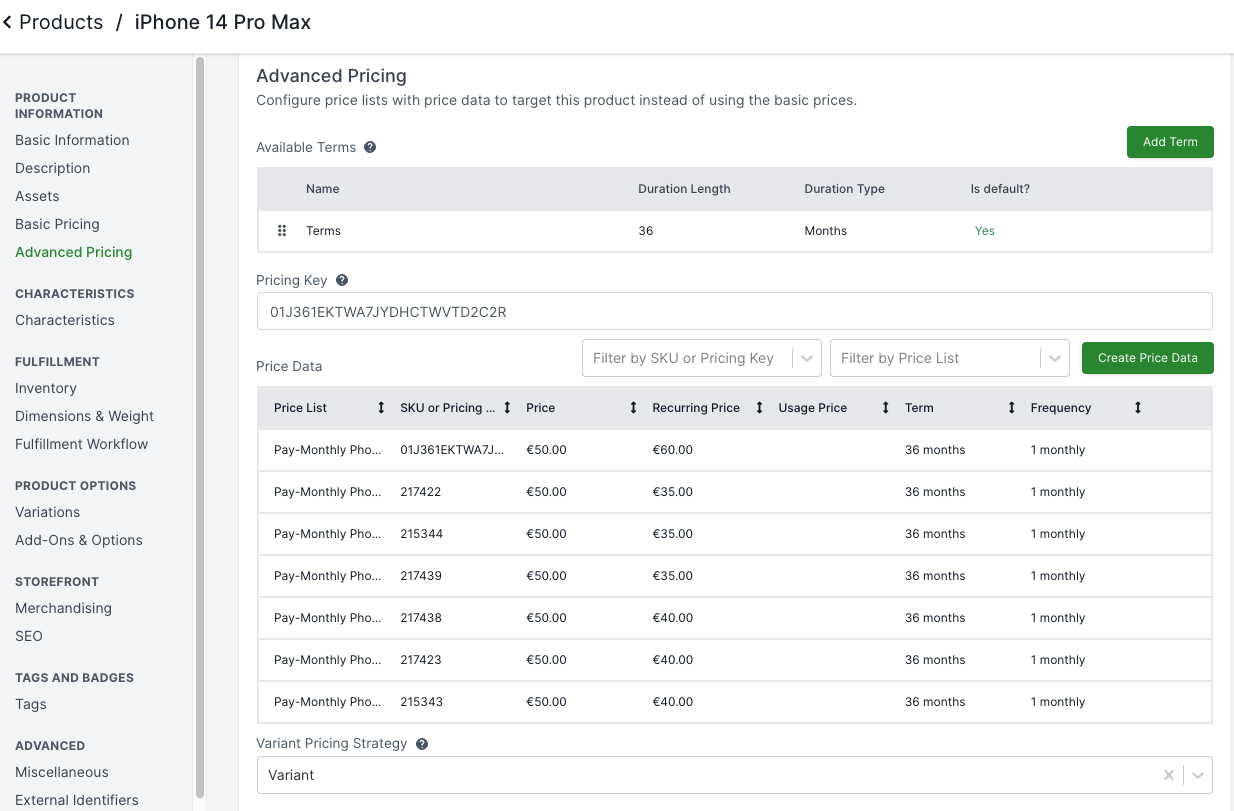Sort by Price column arrows

coord(633,408)
